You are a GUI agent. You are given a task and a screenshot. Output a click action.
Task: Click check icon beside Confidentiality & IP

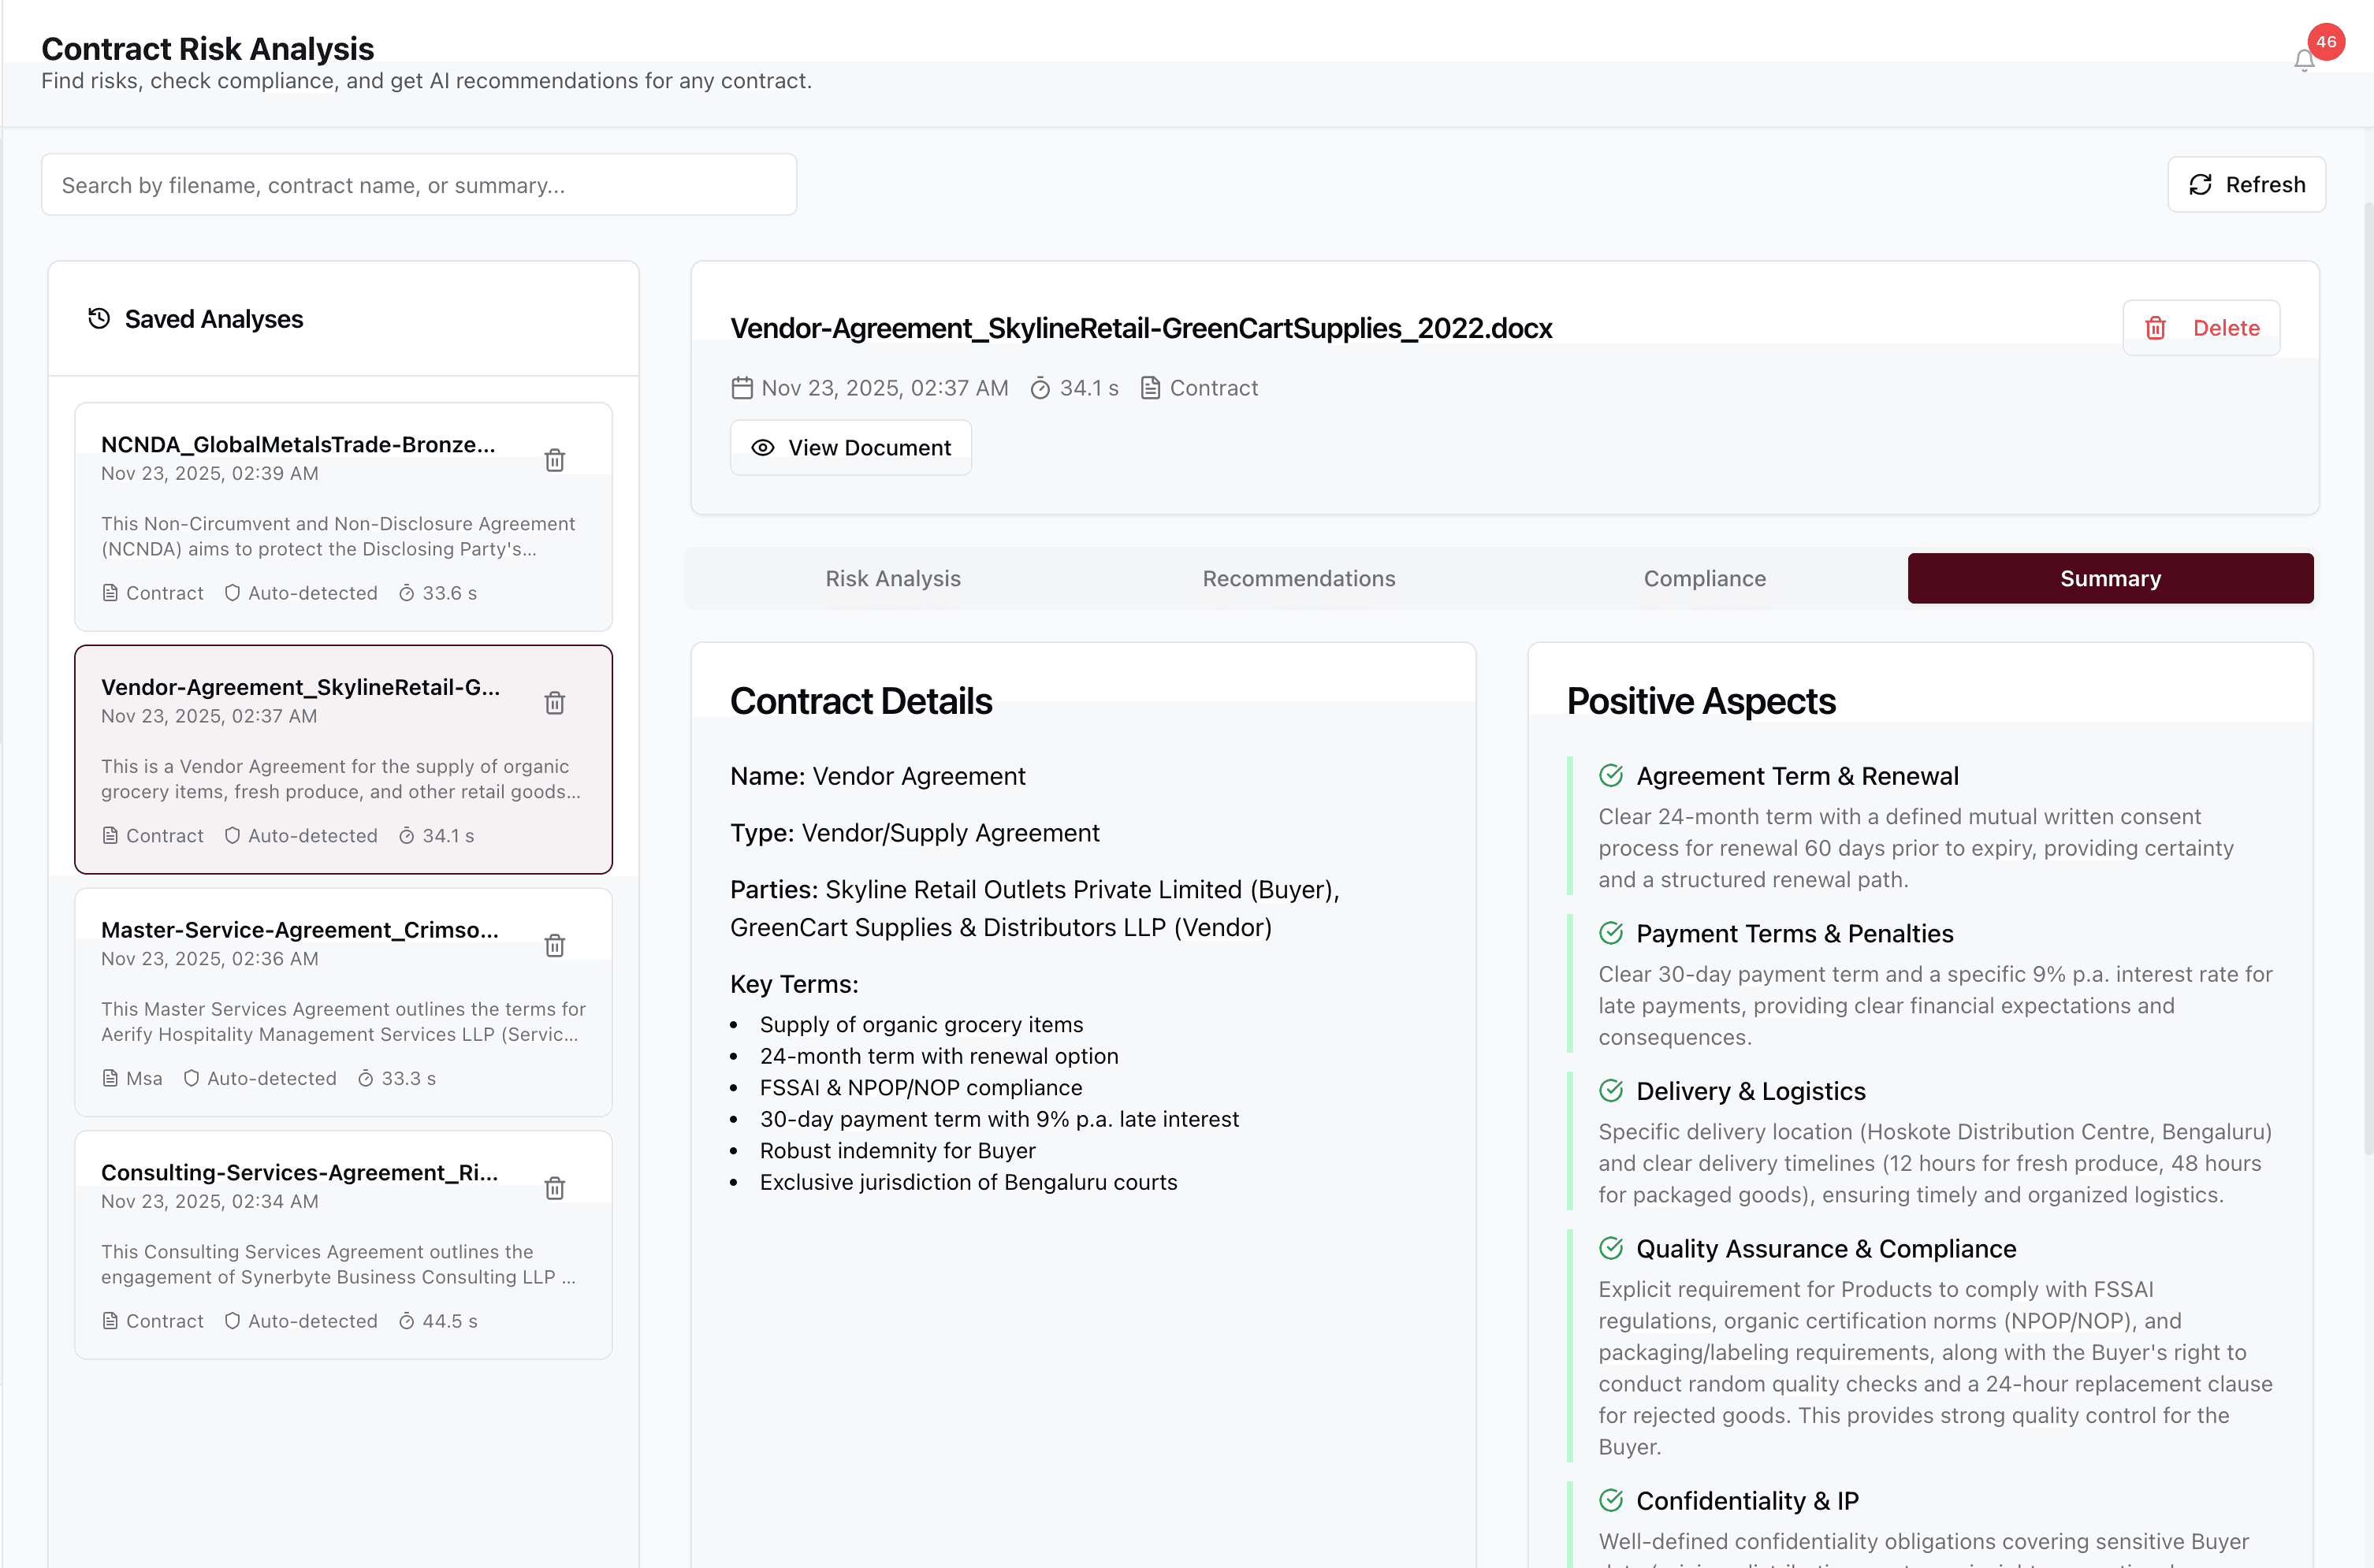(1611, 1500)
